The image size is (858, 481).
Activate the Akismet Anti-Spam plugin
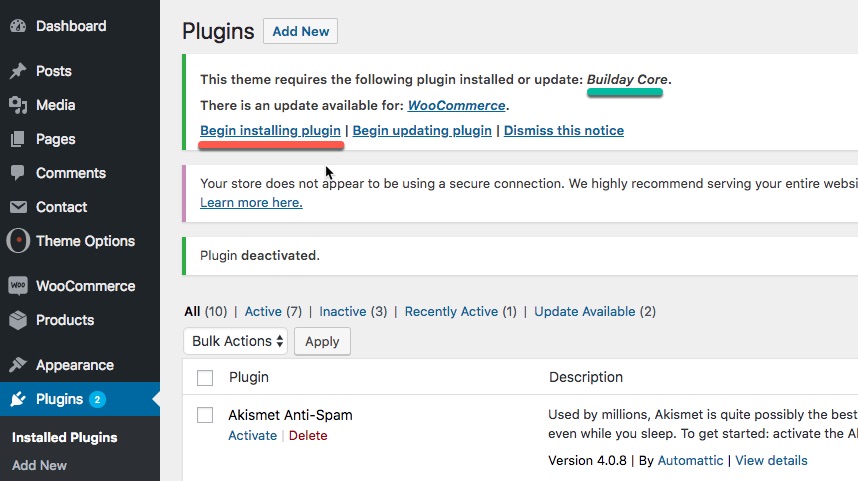click(x=252, y=436)
